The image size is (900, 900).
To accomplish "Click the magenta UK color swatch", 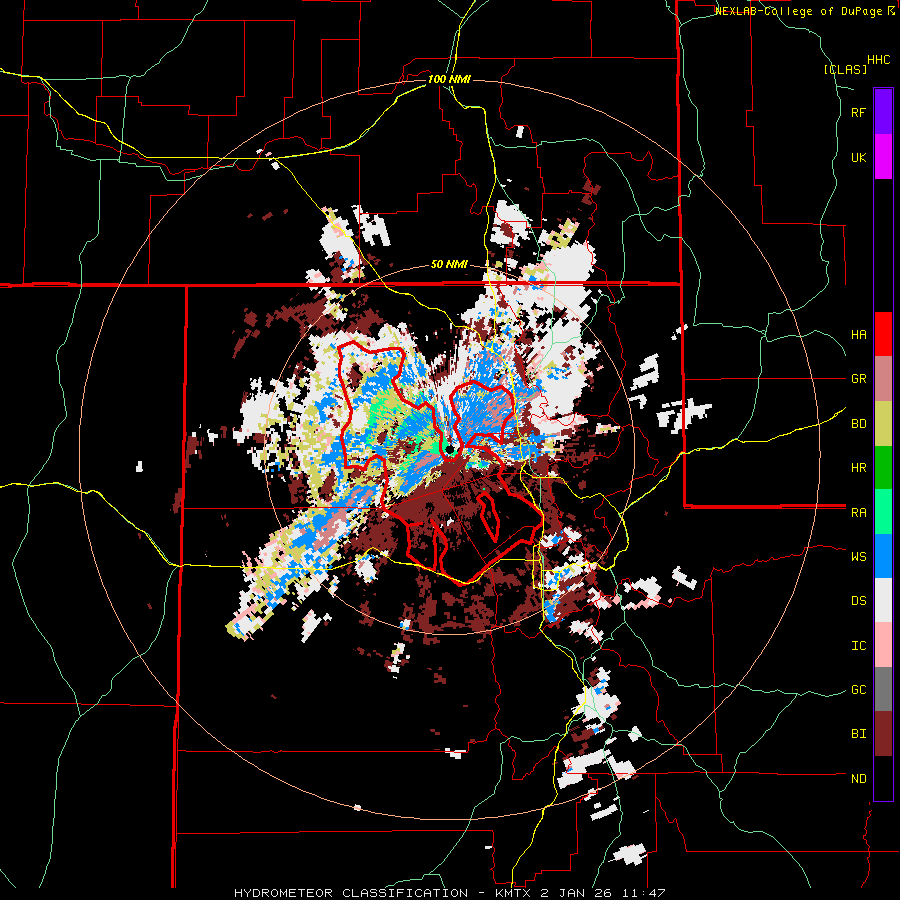I will (883, 156).
